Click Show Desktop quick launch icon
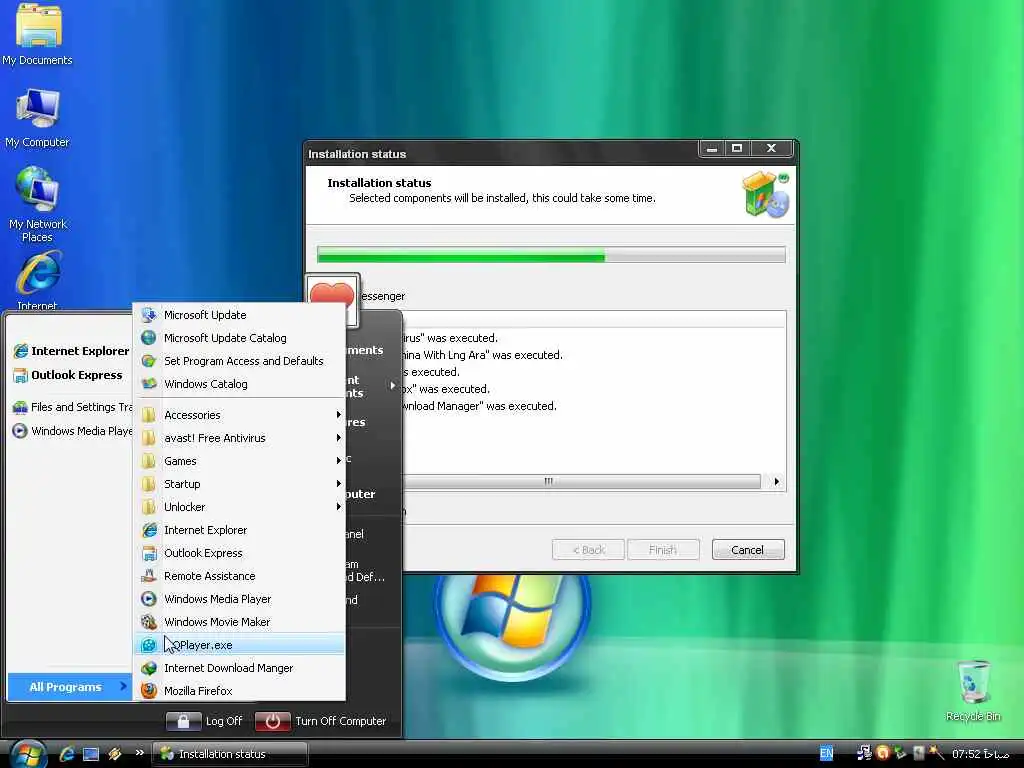Image resolution: width=1024 pixels, height=768 pixels. 91,754
